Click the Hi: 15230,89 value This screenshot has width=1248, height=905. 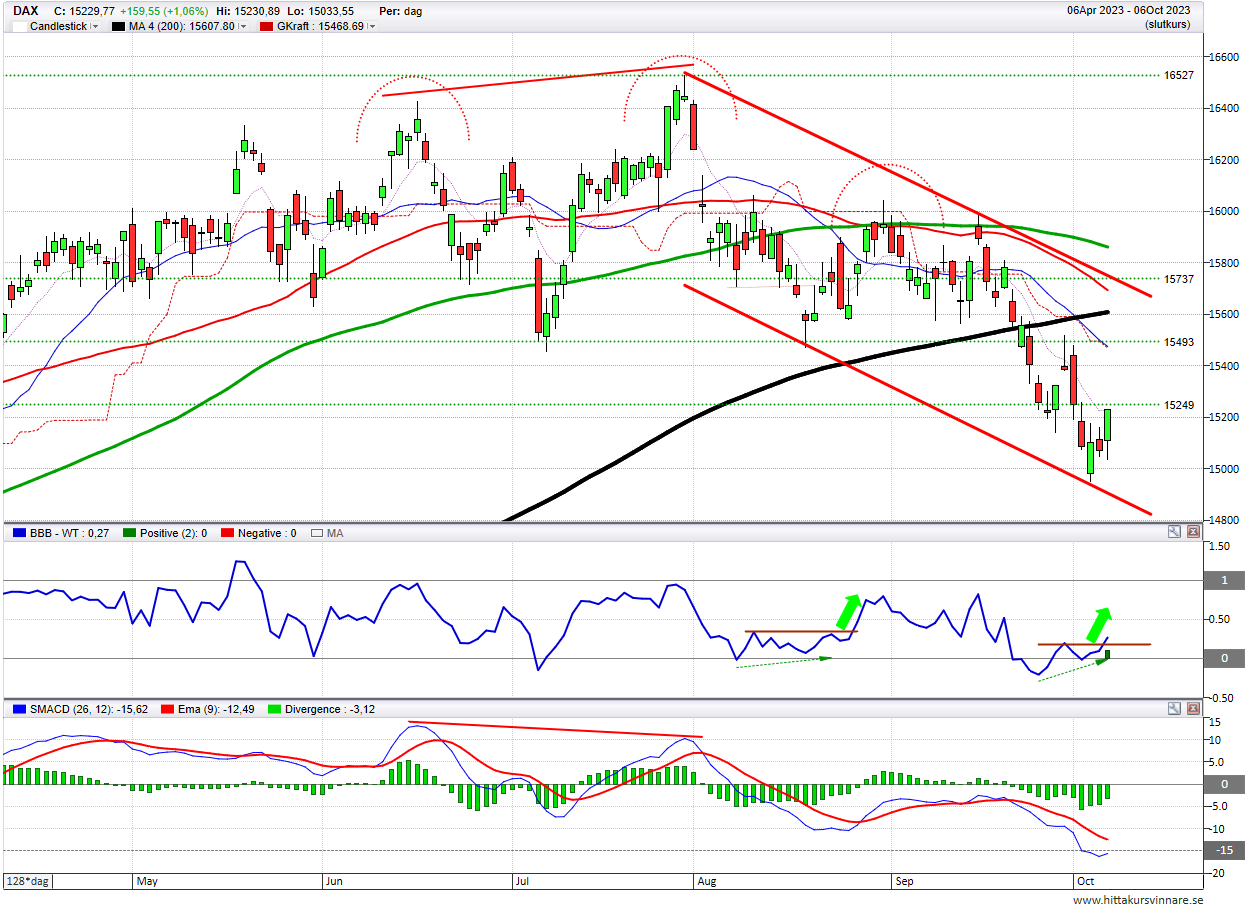[247, 11]
